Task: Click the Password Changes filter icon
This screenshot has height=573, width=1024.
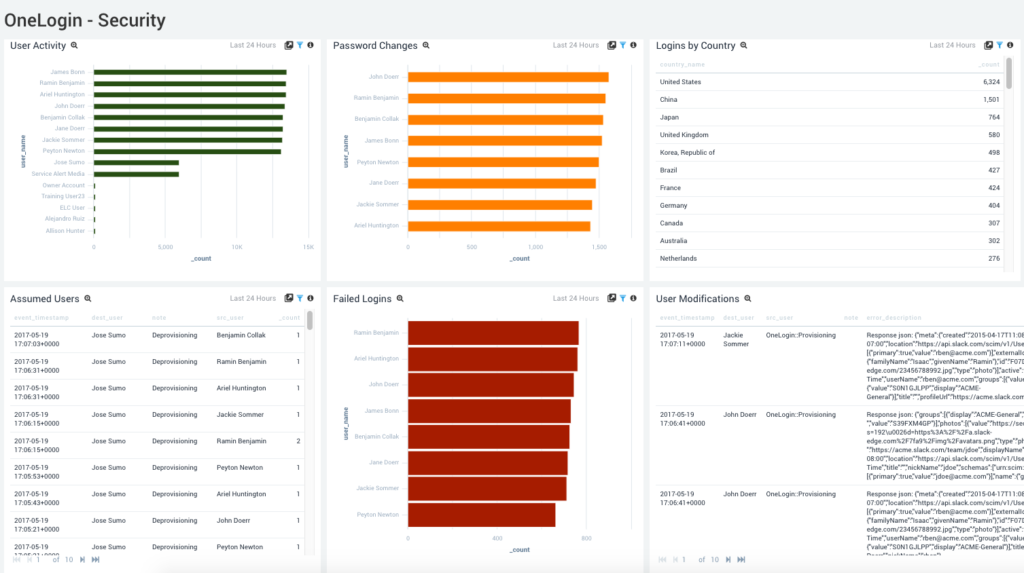Action: click(623, 45)
